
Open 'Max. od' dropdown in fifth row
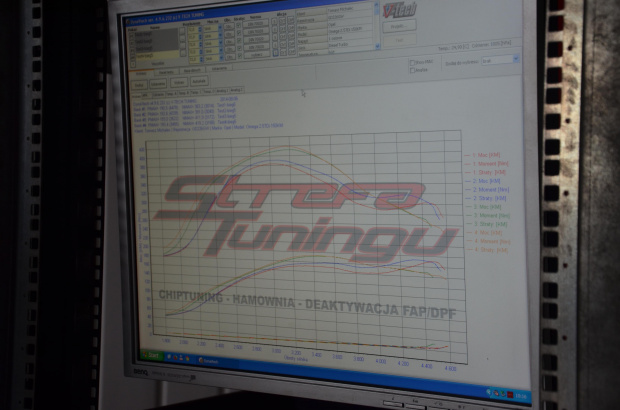click(221, 58)
